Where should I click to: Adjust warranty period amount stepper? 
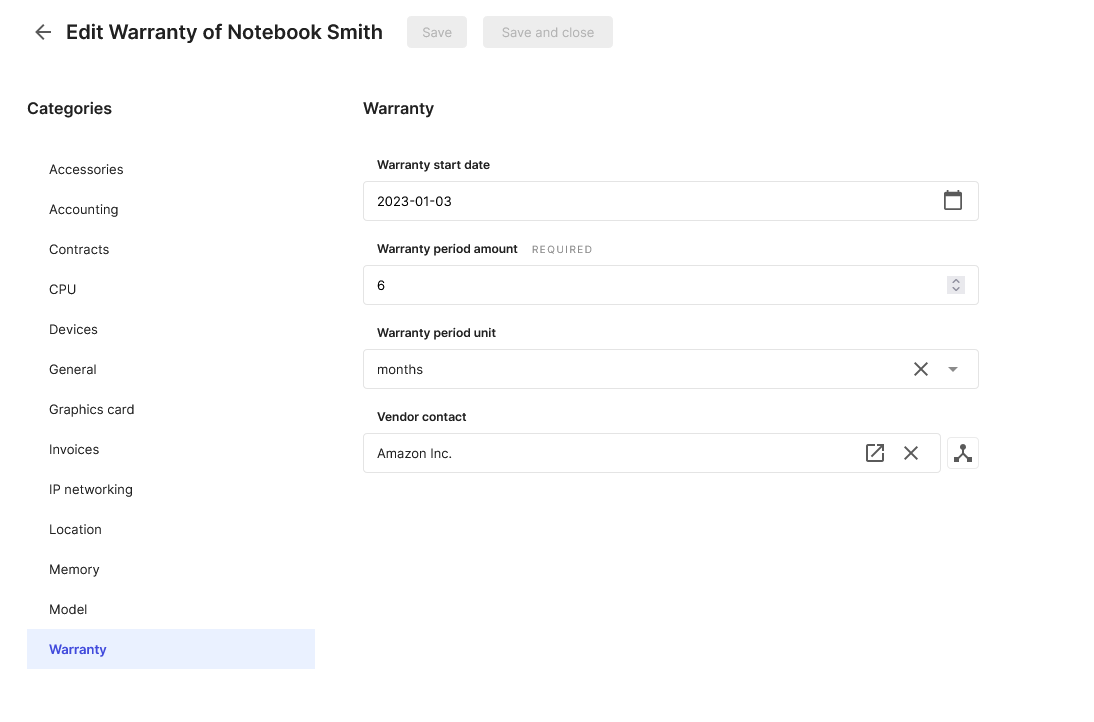coord(956,285)
